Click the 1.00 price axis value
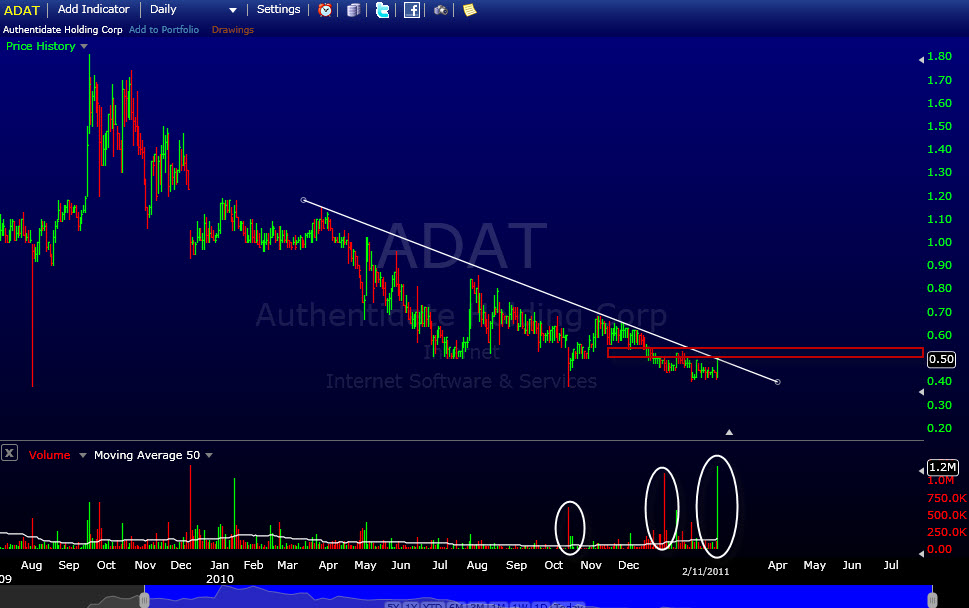This screenshot has height=608, width=969. [939, 242]
